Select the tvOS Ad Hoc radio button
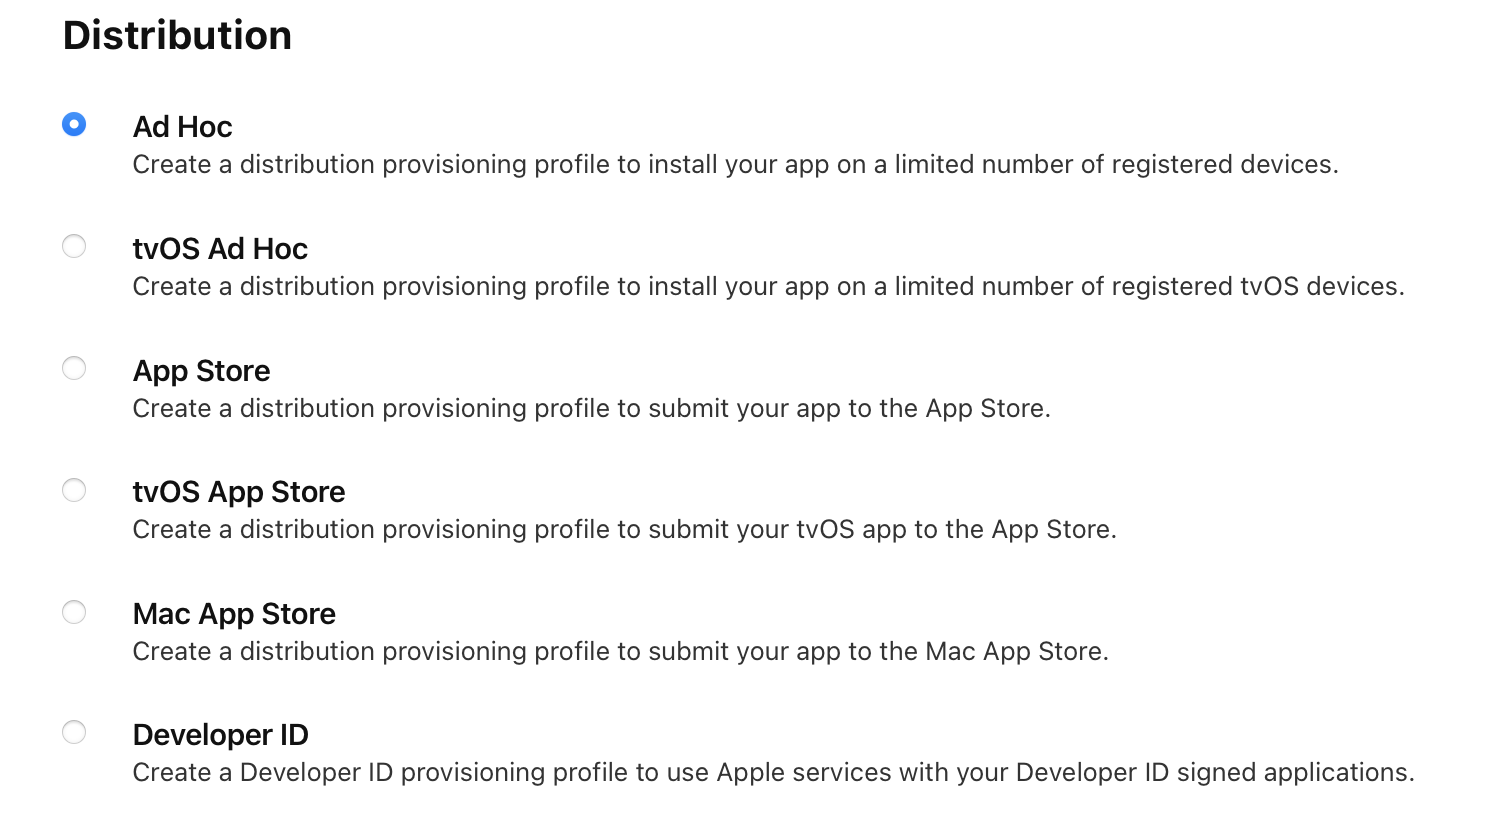Viewport: 1494px width, 818px height. click(74, 246)
